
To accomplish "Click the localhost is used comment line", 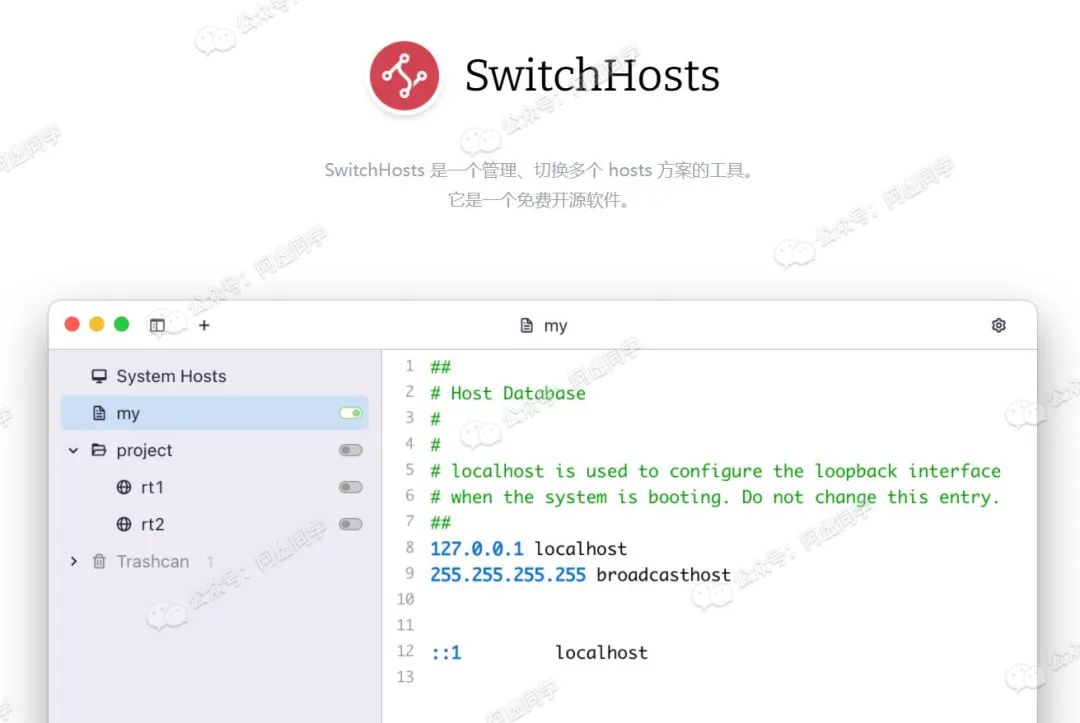I will [715, 471].
